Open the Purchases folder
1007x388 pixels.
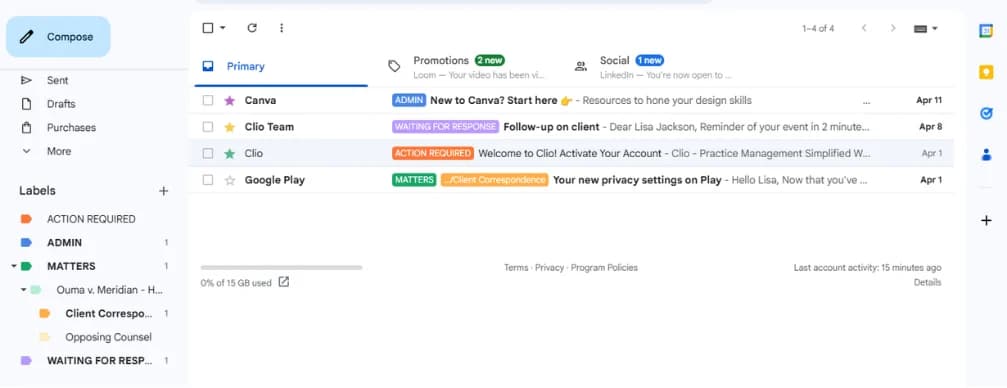pyautogui.click(x=71, y=128)
